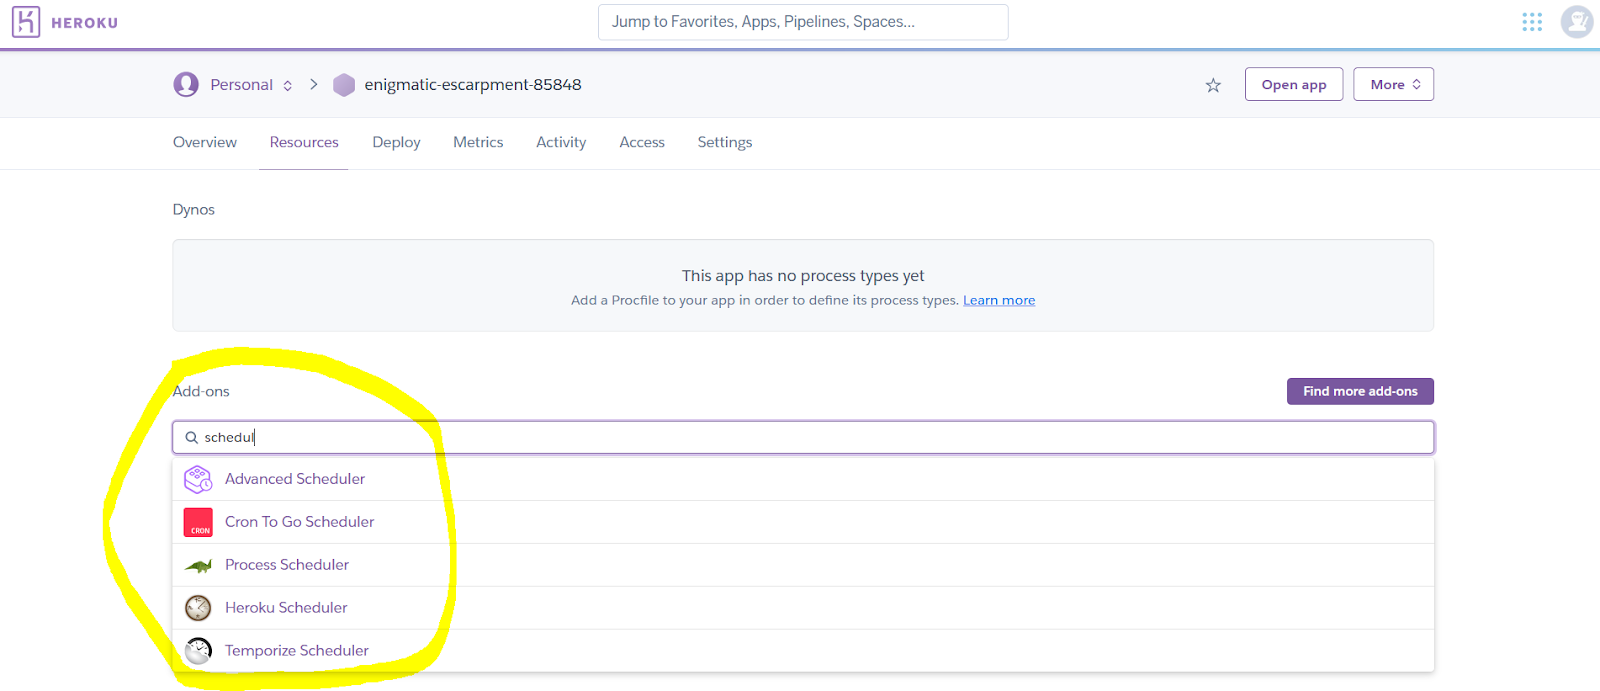Click the Personal account avatar icon
This screenshot has width=1600, height=691.
coord(186,84)
